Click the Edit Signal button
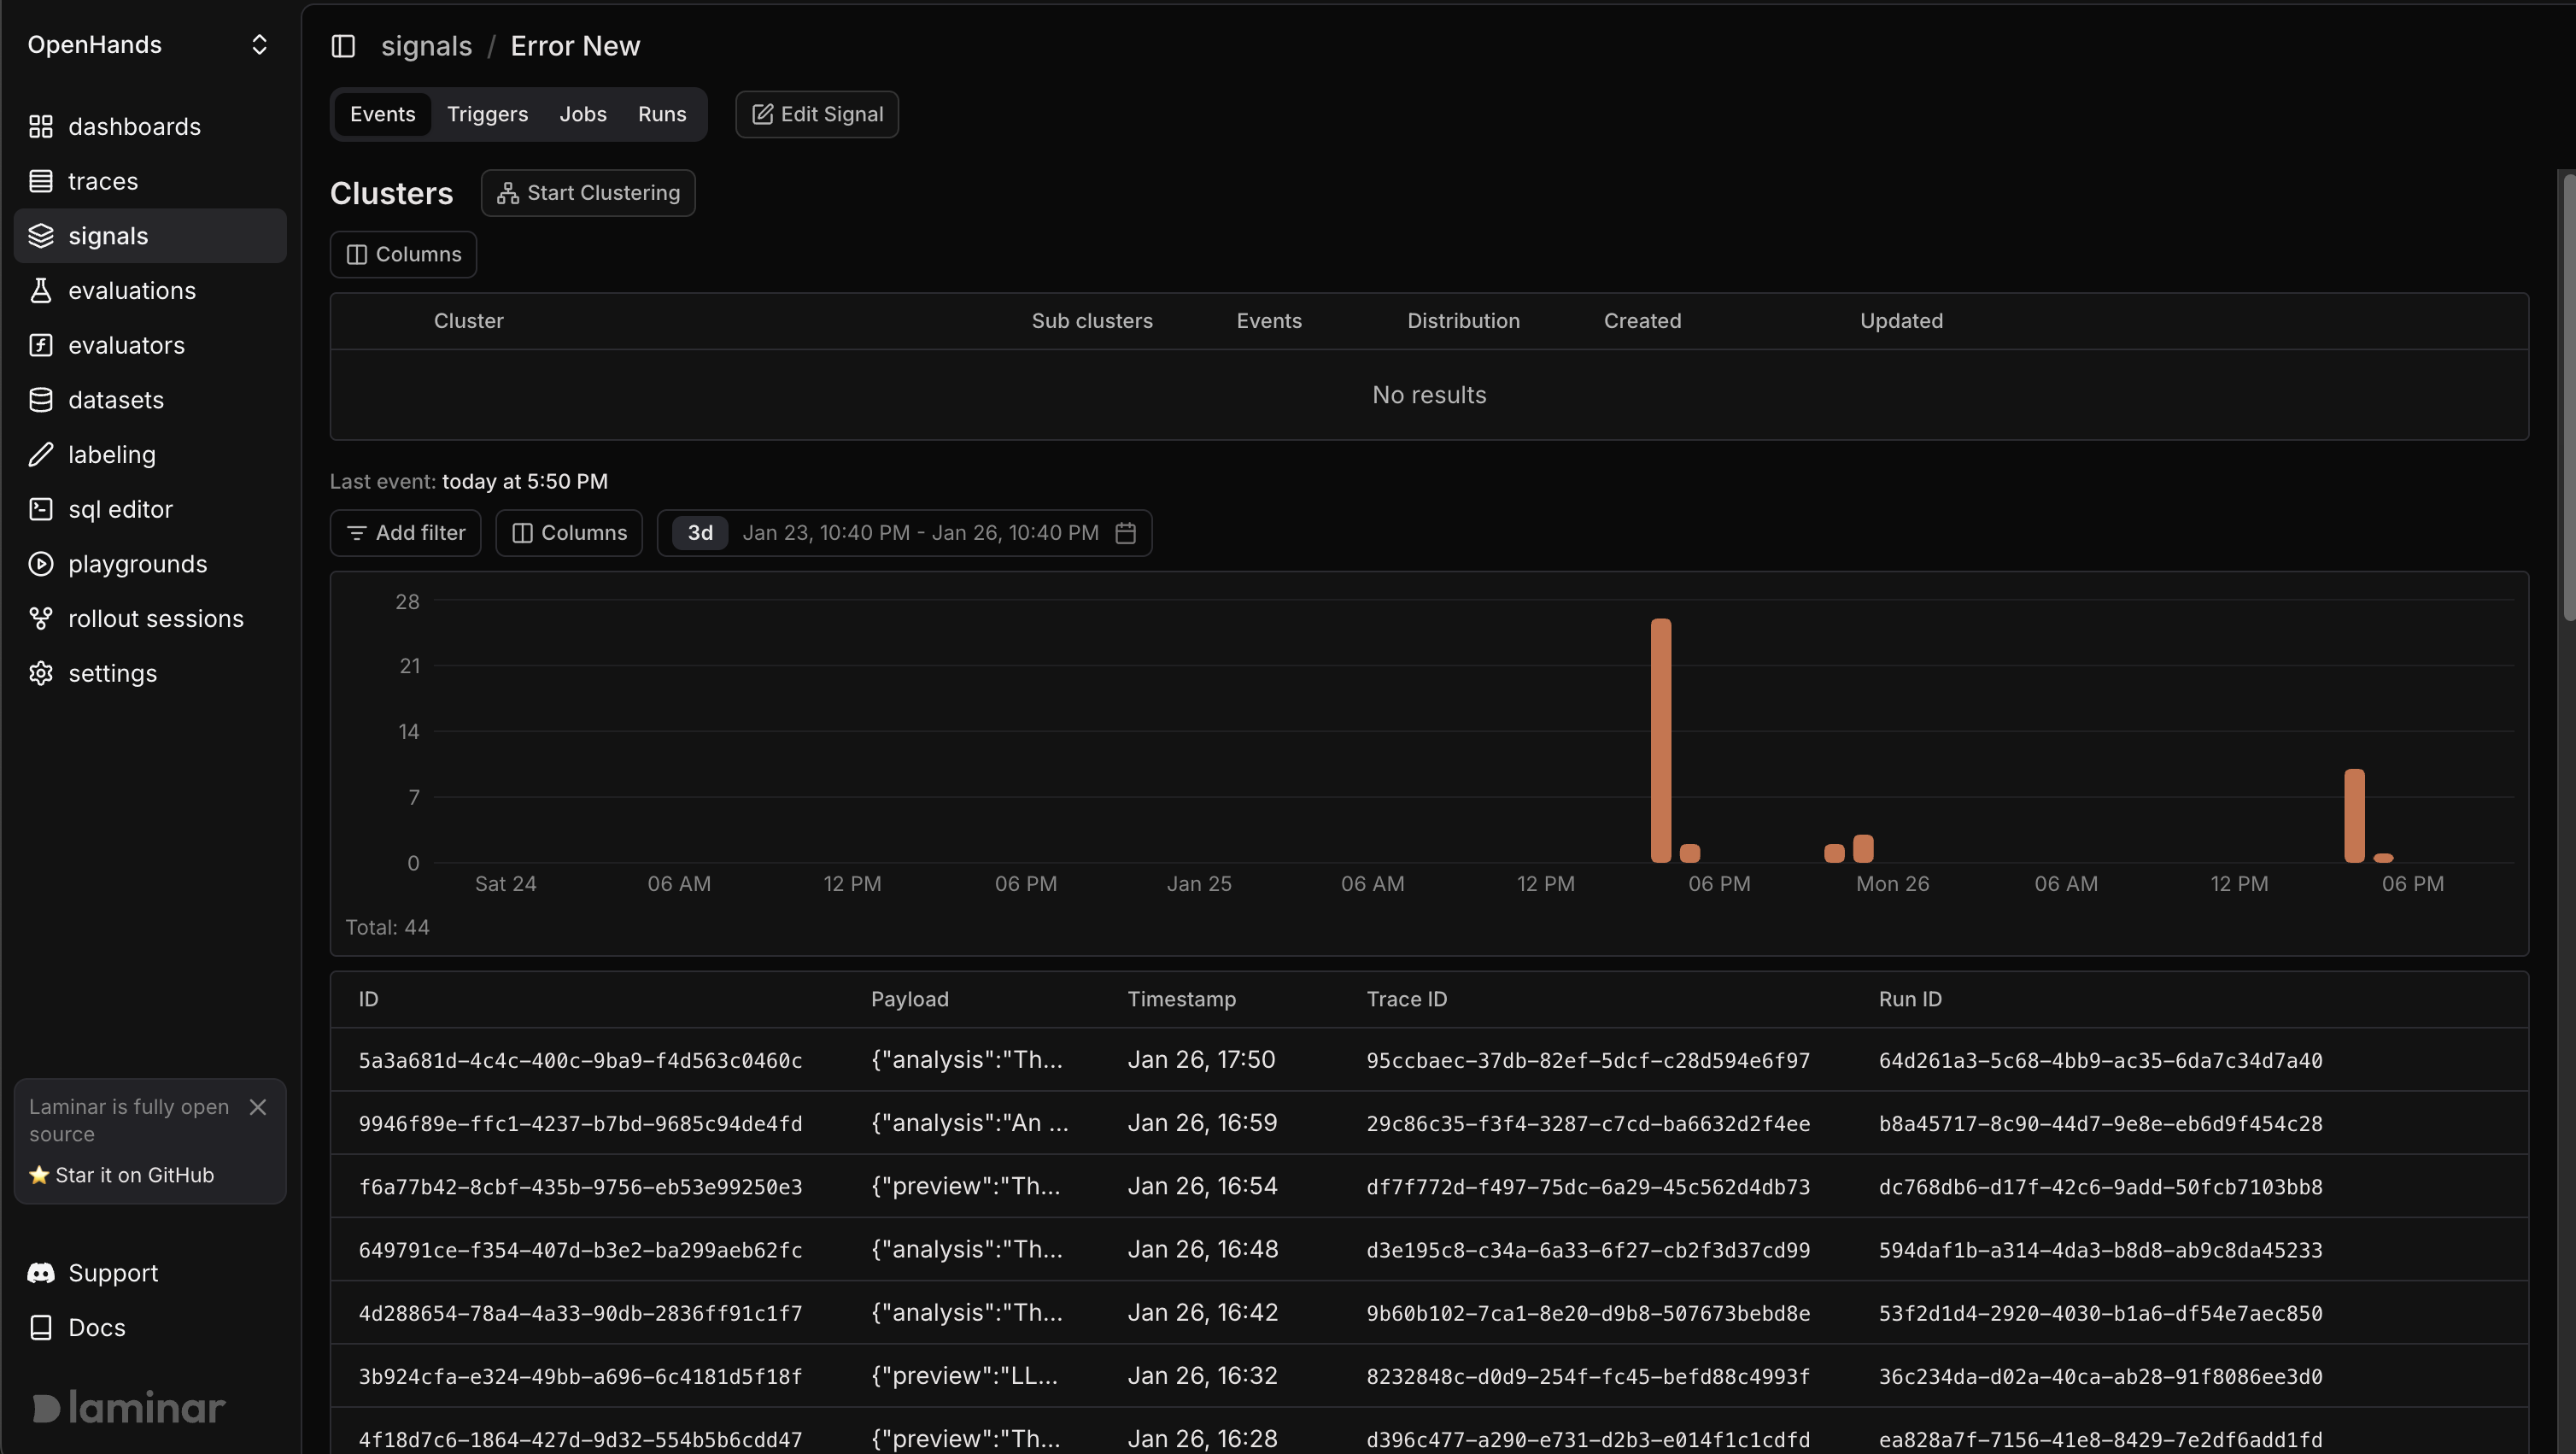The height and width of the screenshot is (1454, 2576). [816, 114]
